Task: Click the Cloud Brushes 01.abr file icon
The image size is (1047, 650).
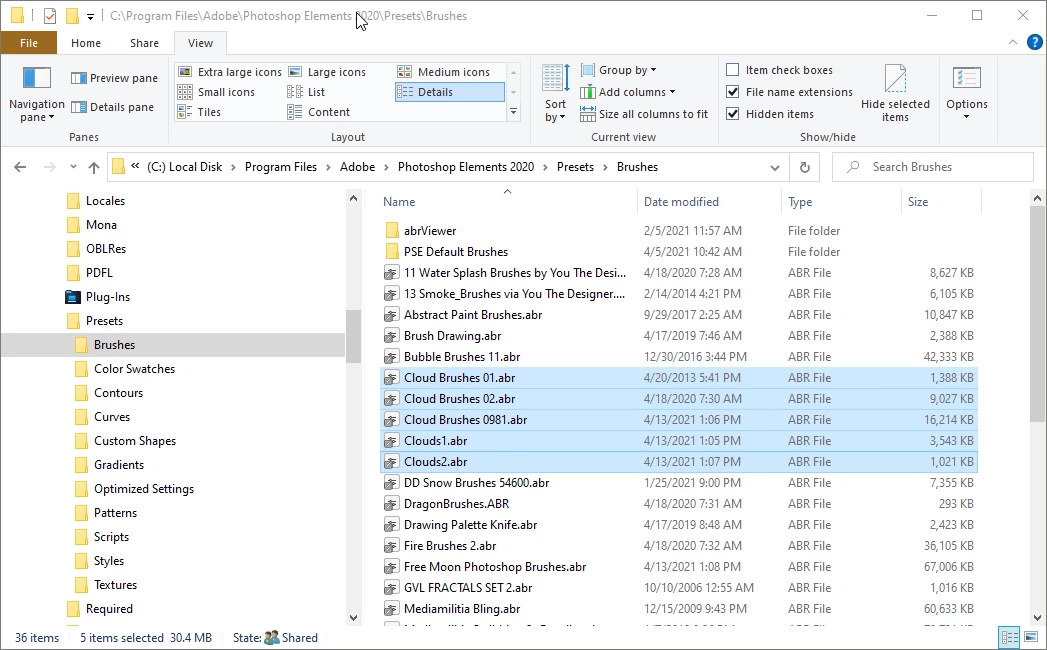Action: click(x=391, y=378)
